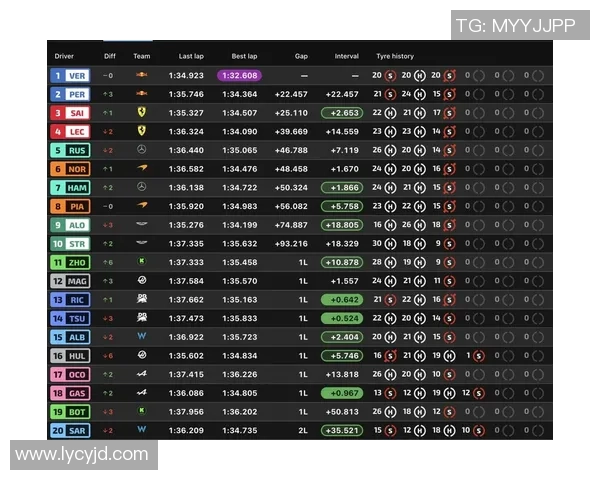Click VER's first soft tyre stint icon
Image resolution: width=600 pixels, height=480 pixels.
point(390,76)
